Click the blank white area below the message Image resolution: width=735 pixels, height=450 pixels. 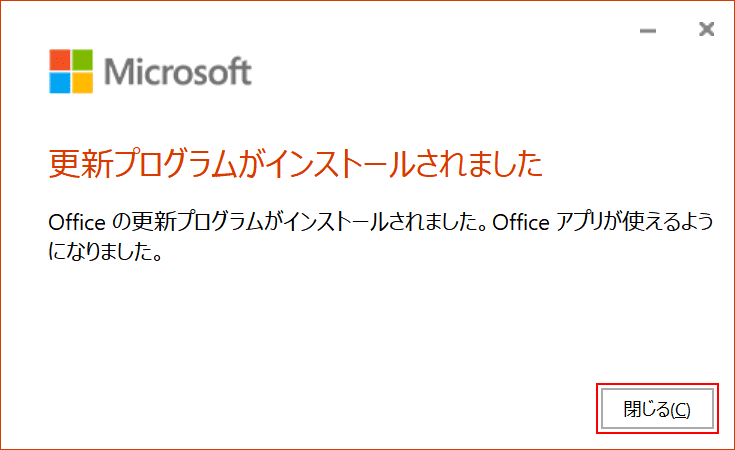(300, 330)
